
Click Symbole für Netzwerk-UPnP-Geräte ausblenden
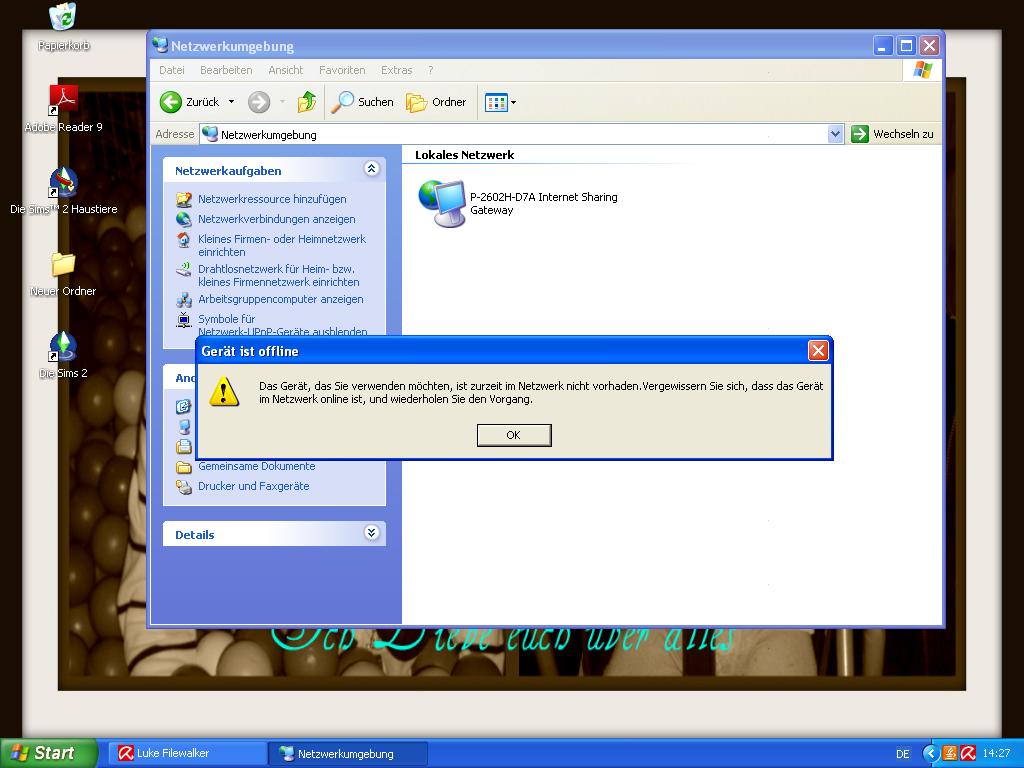pyautogui.click(x=283, y=325)
